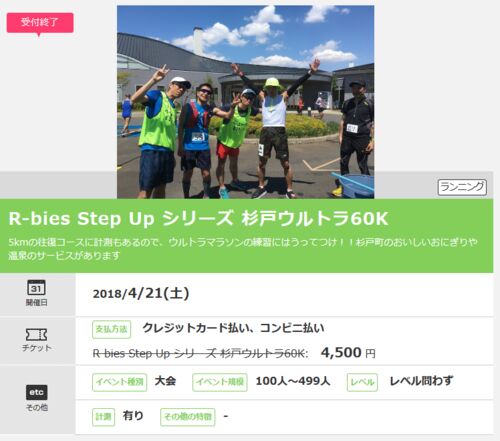Image resolution: width=500 pixels, height=441 pixels.
Task: Click the etc その他 icon
Action: click(x=37, y=392)
